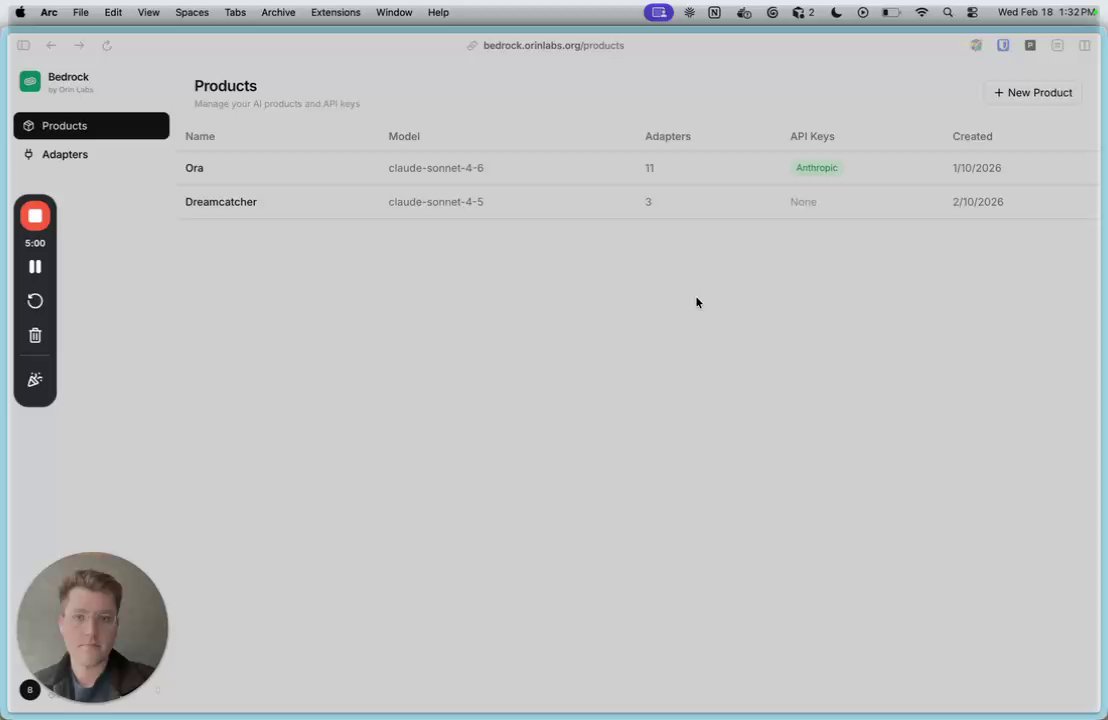Click the Anthropic API key badge
Screen dimensions: 1108x720
816,168
